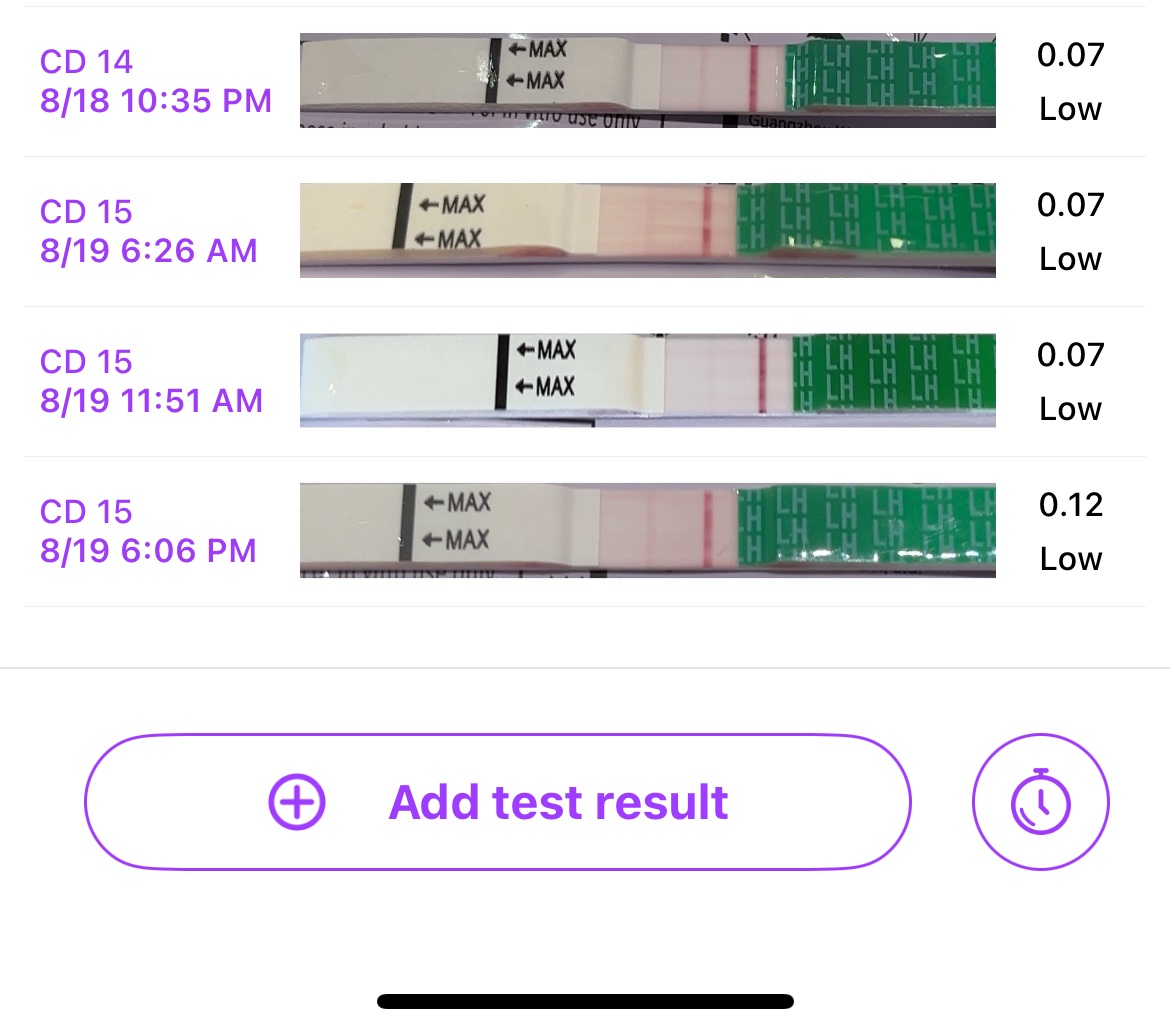Tap the 0.07 value for 8/19 11:51 AM
1170x1033 pixels.
(1070, 354)
